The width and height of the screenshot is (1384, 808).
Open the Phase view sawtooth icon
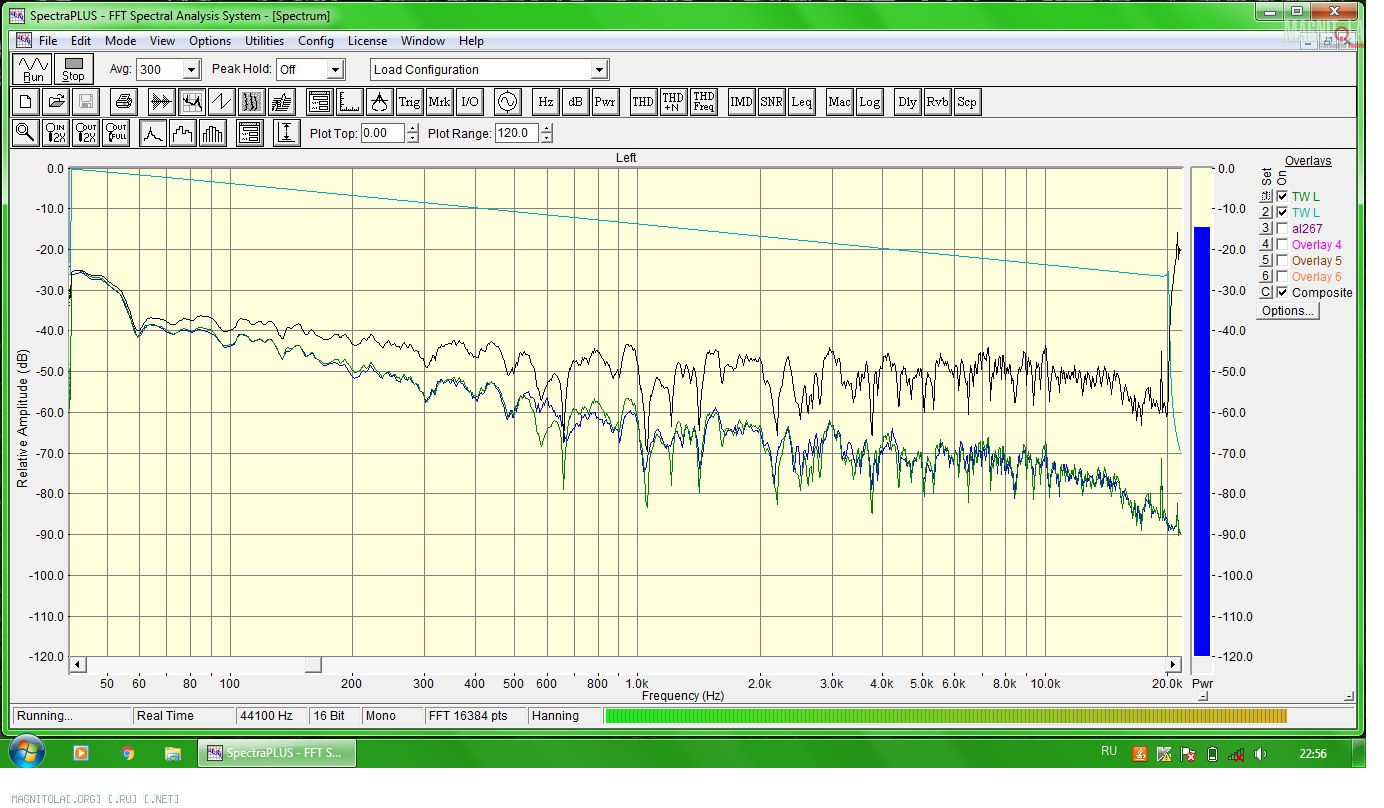click(x=221, y=102)
